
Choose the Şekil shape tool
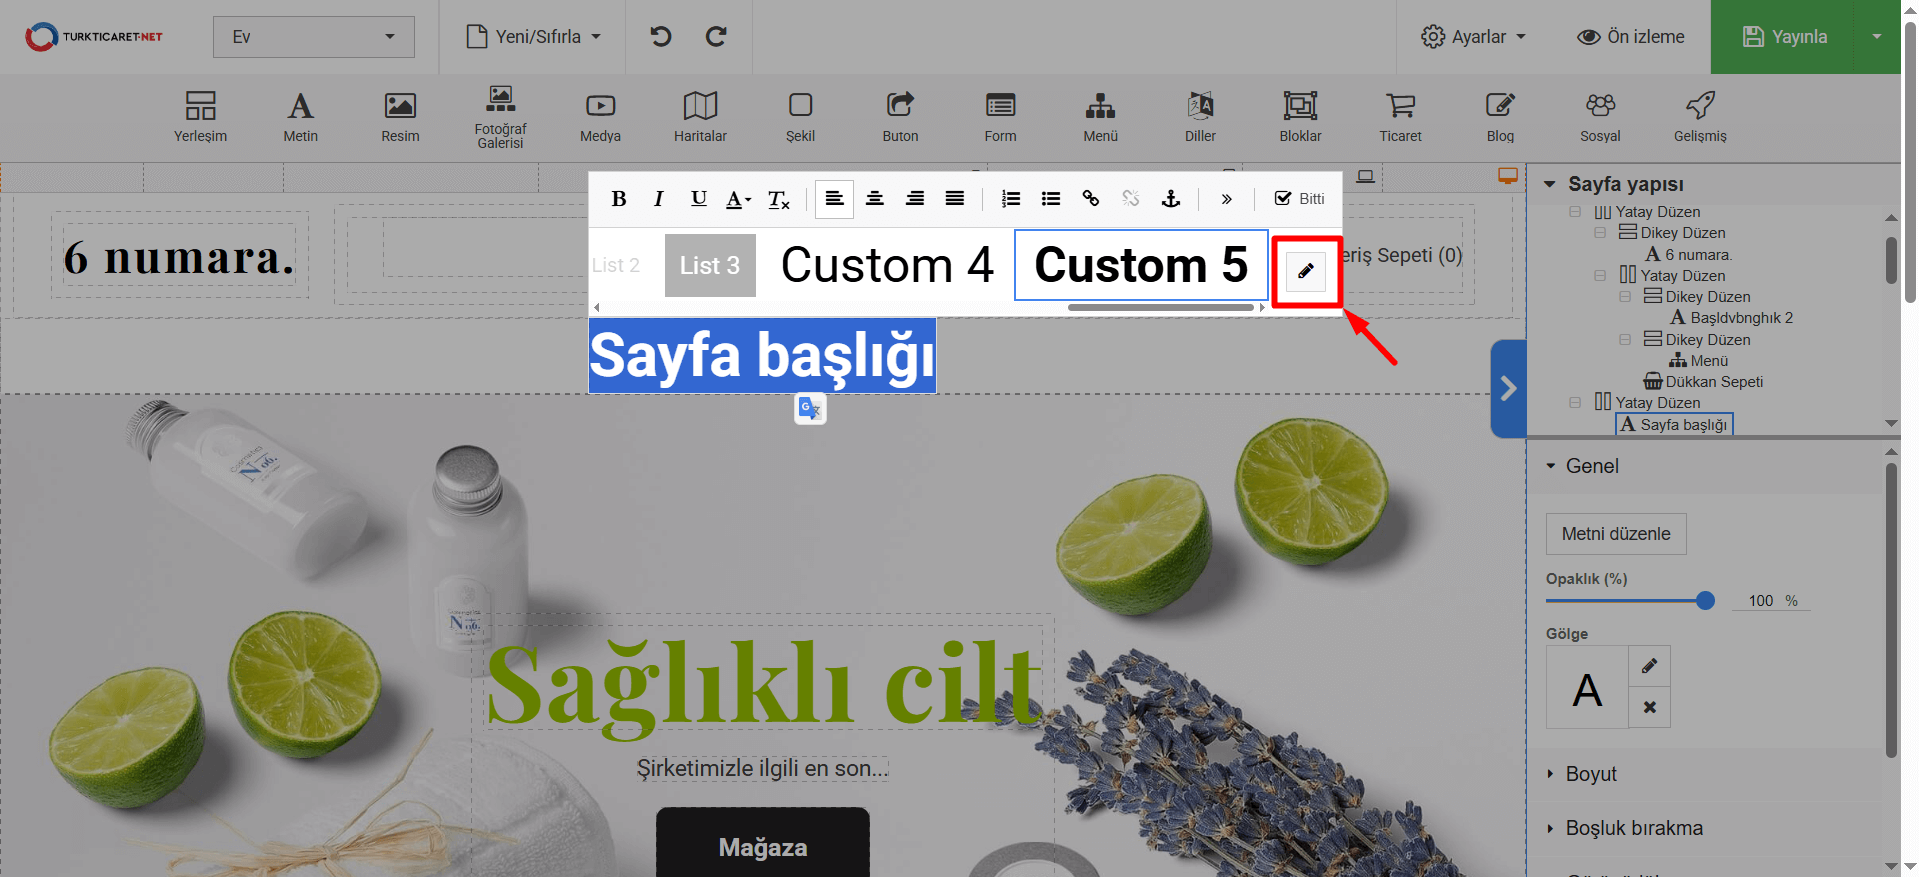(x=800, y=117)
